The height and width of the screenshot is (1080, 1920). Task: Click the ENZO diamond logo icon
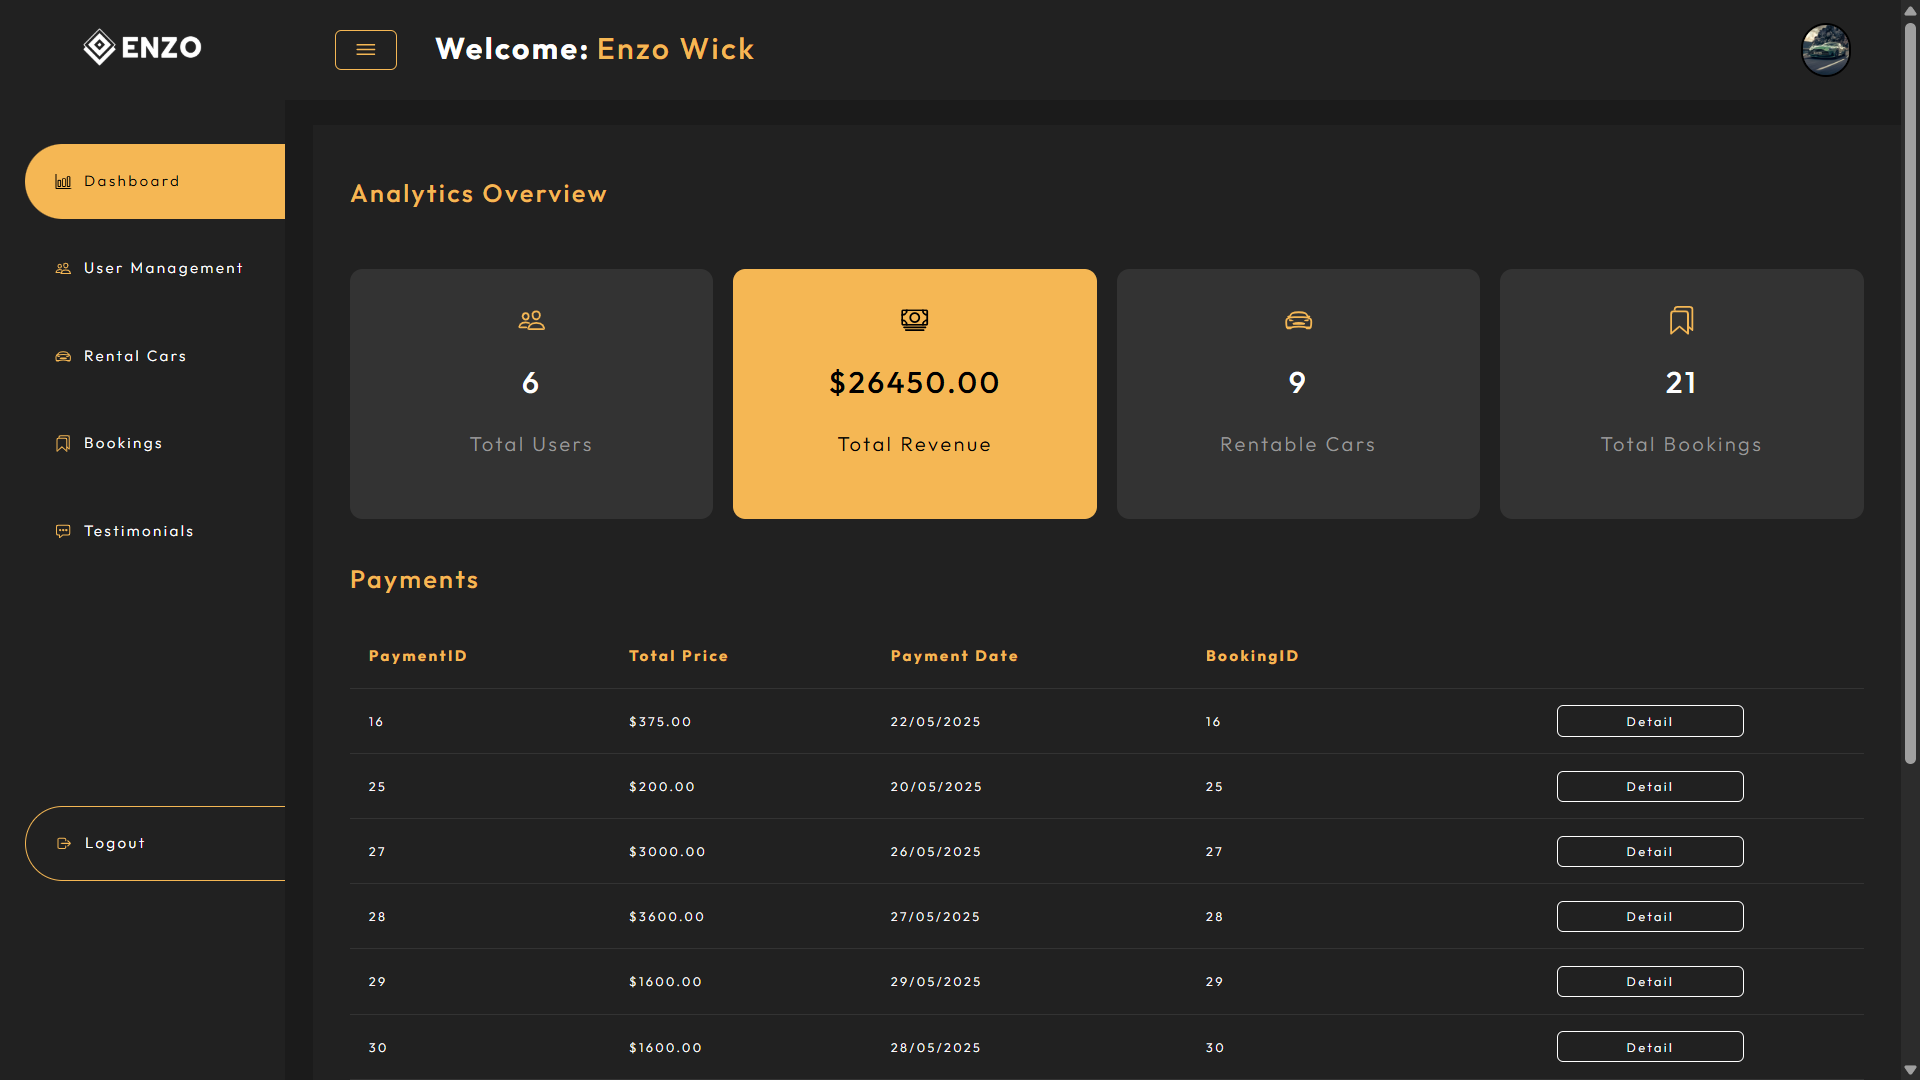99,47
